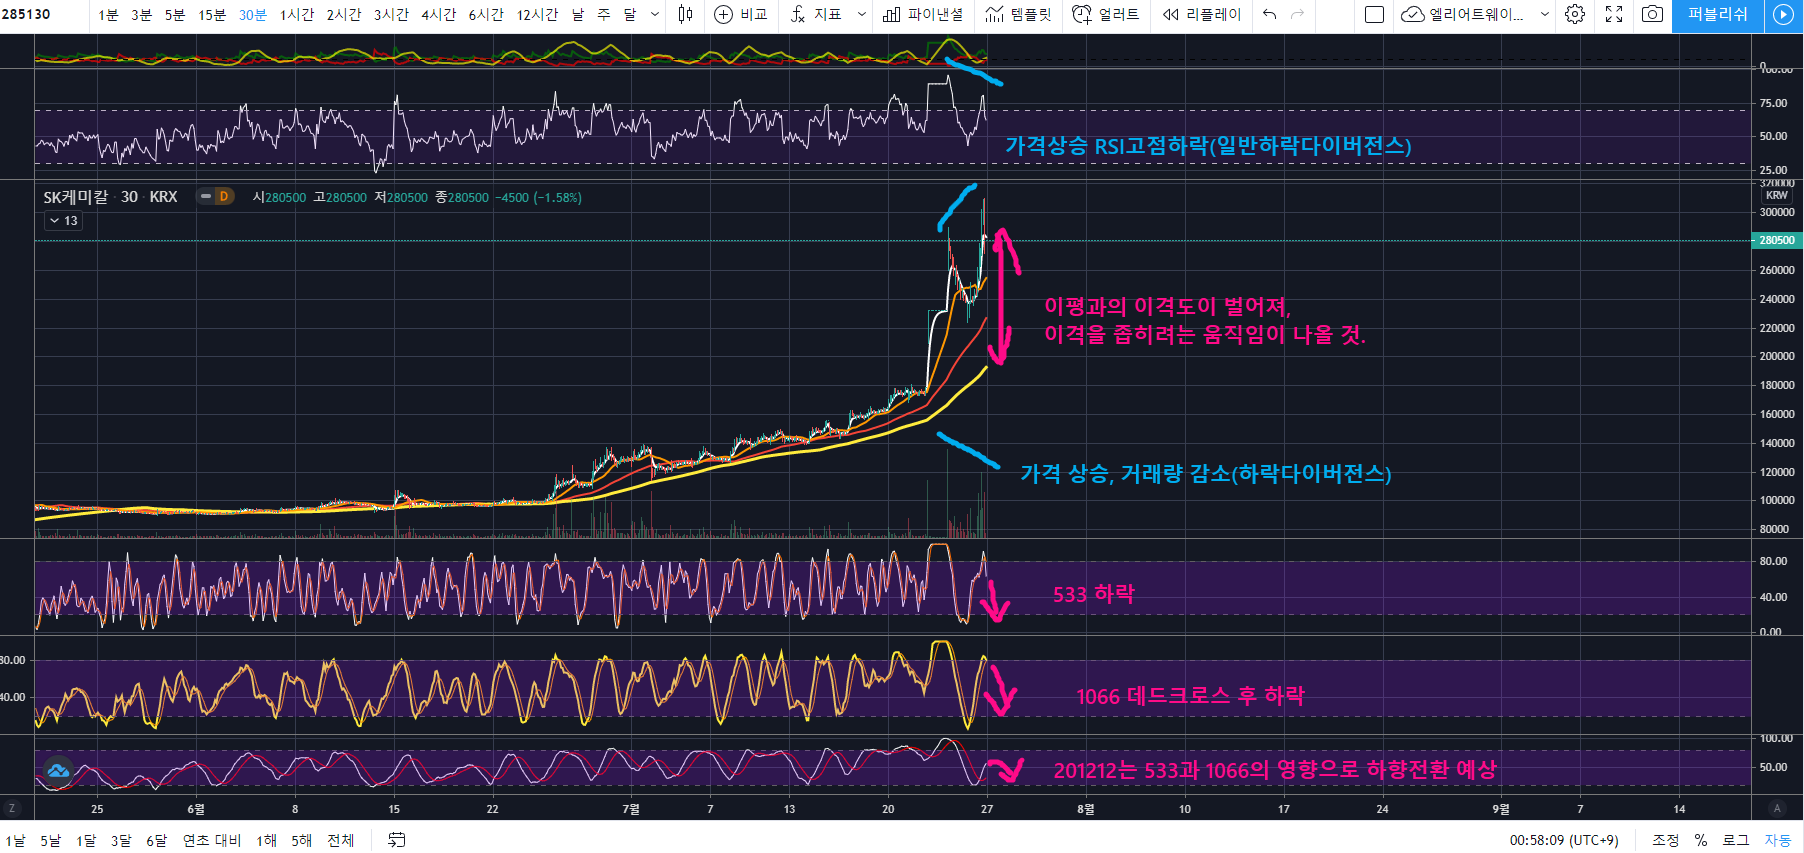Switch to the 1시간 timeframe
Viewport: 1804px width, 853px height.
(x=296, y=14)
